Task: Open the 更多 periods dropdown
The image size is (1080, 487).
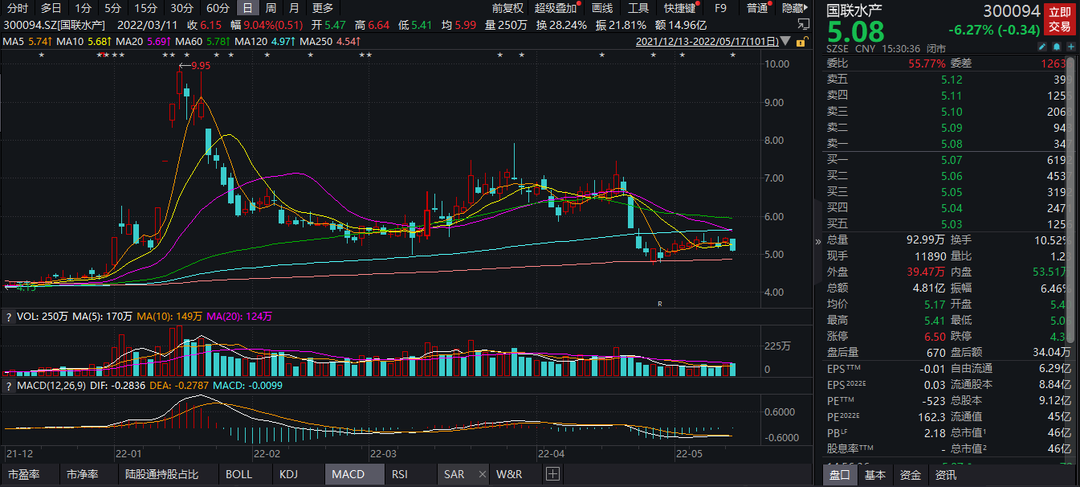Action: tap(323, 8)
